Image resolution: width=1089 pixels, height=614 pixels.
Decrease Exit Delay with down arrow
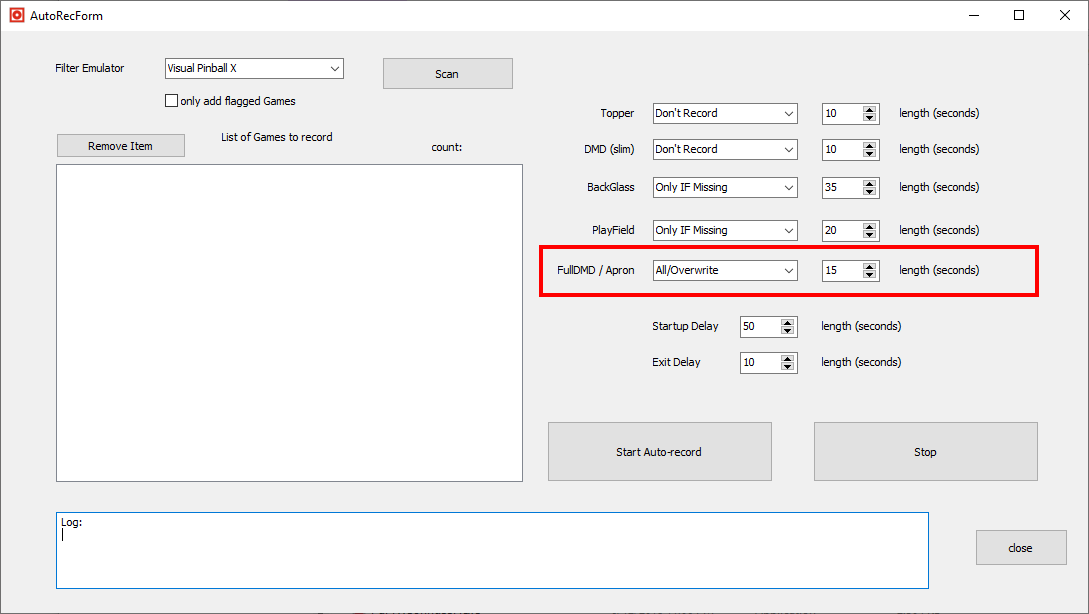788,367
